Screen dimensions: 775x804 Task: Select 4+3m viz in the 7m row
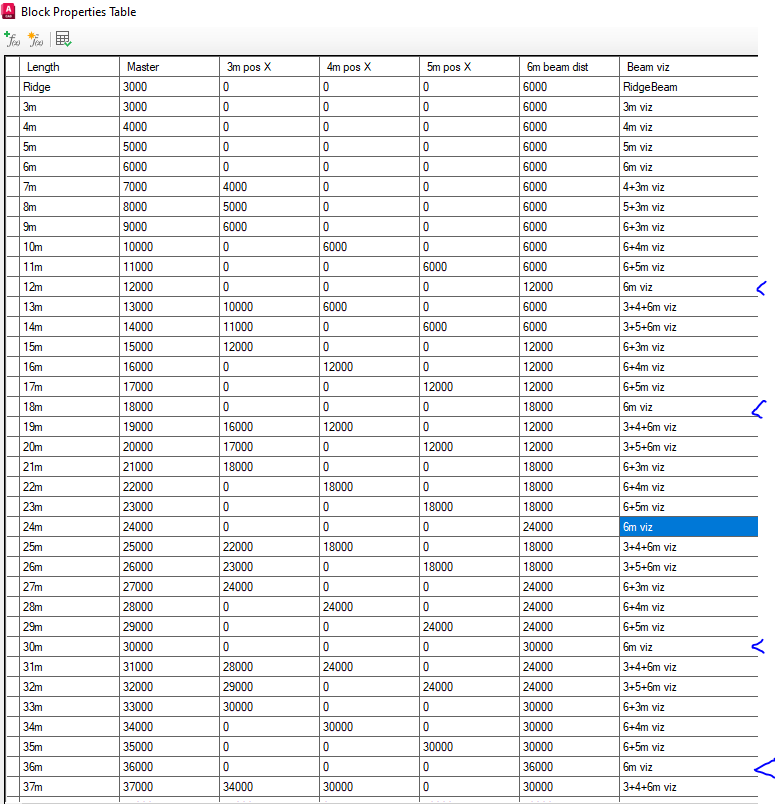point(689,187)
